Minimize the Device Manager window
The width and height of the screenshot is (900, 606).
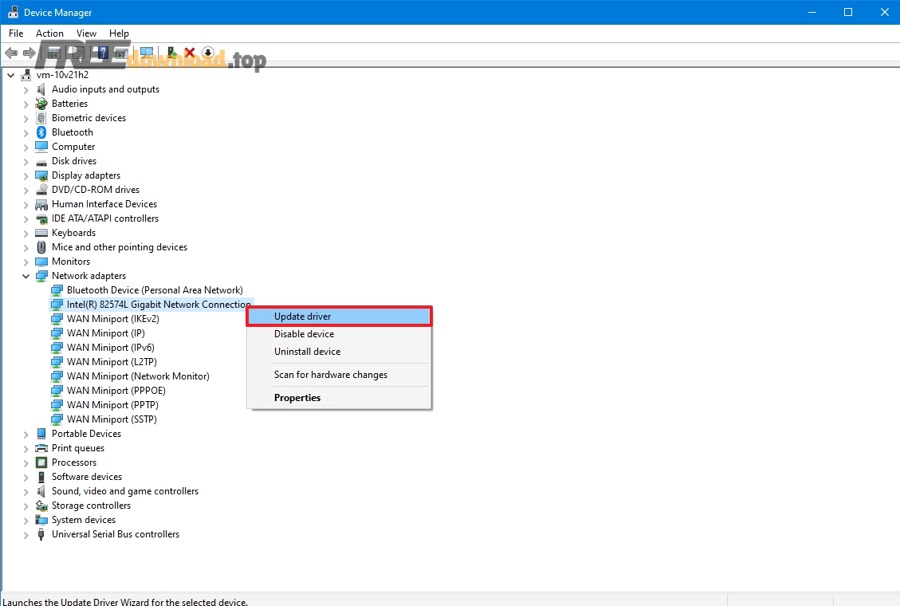pos(812,12)
